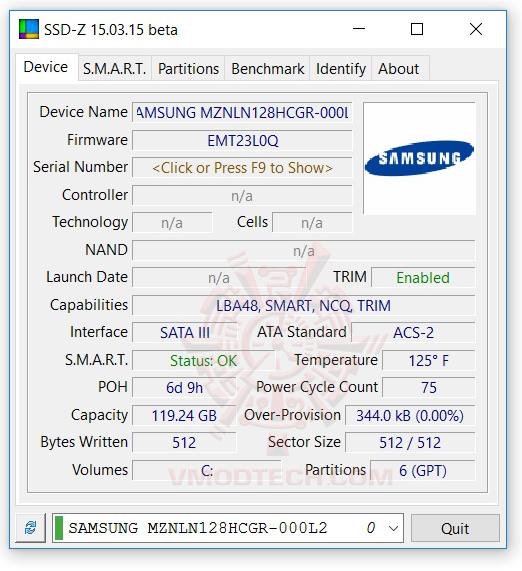Reveal serial number via Click or Press F9 field
This screenshot has width=522, height=571.
pyautogui.click(x=242, y=168)
